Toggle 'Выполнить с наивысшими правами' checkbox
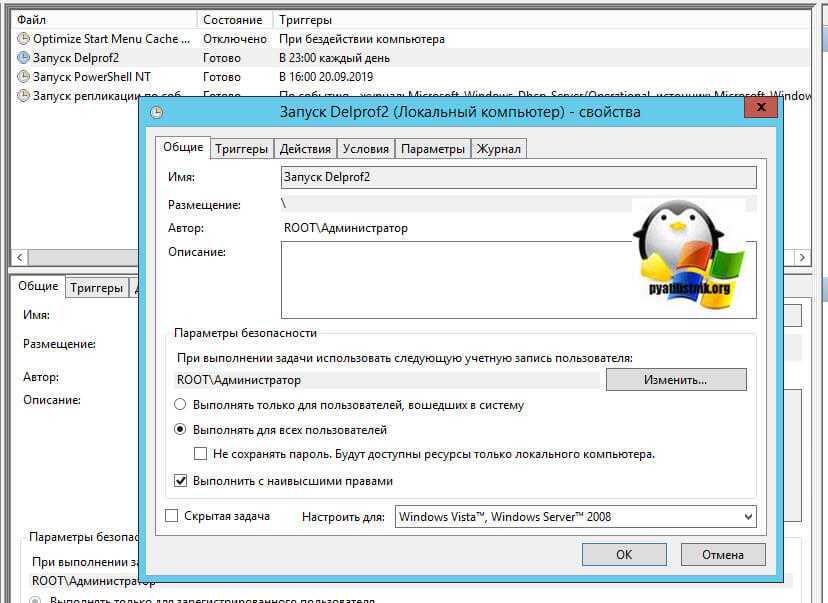828x603 pixels. tap(180, 480)
